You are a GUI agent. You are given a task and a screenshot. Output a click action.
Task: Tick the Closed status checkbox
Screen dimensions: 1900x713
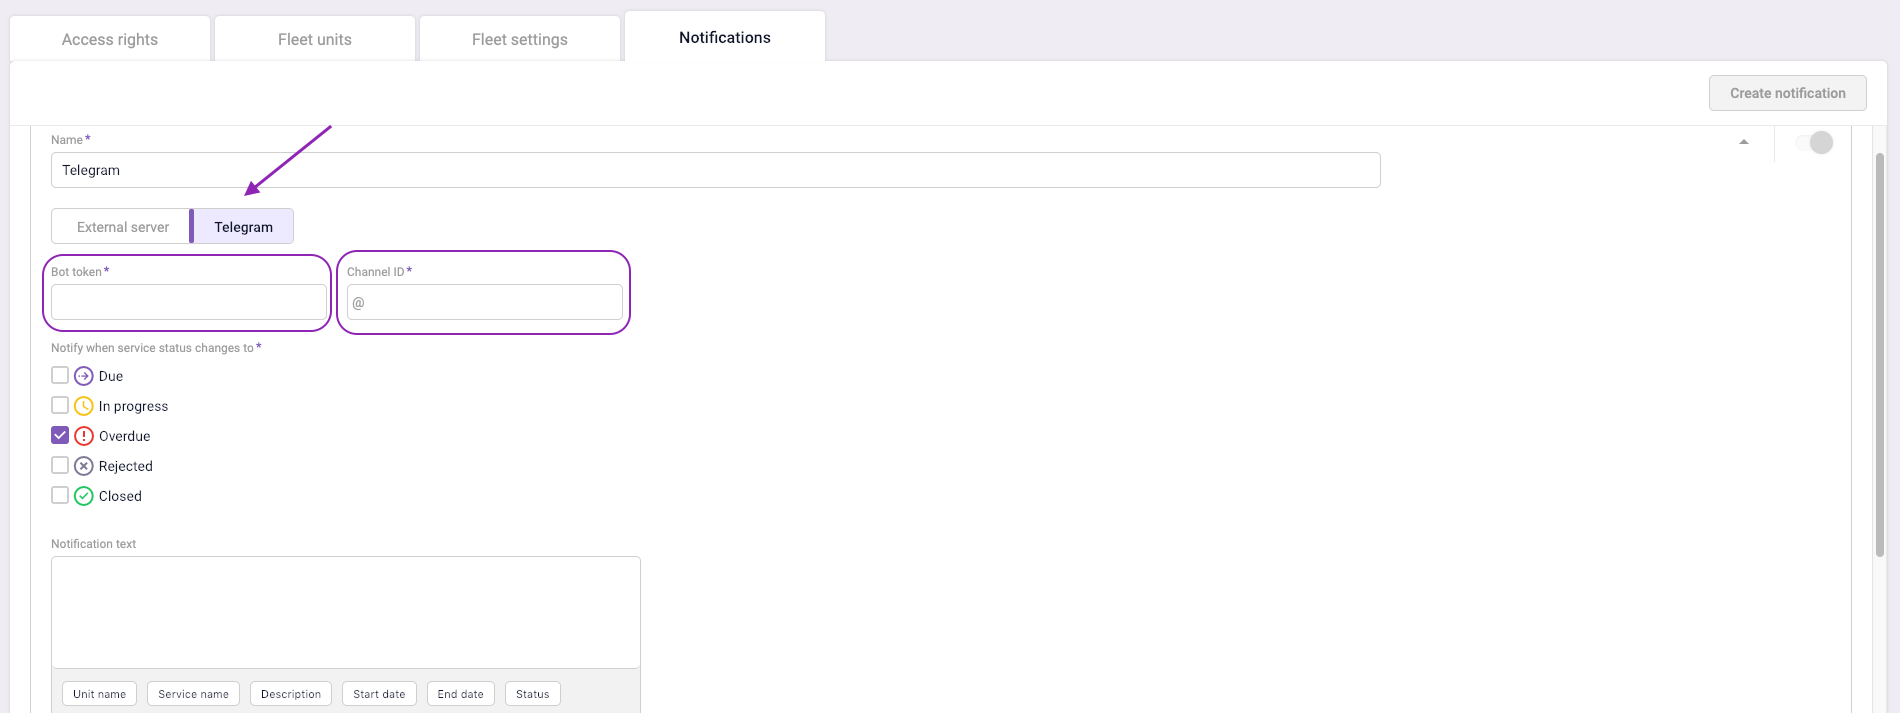(x=60, y=496)
